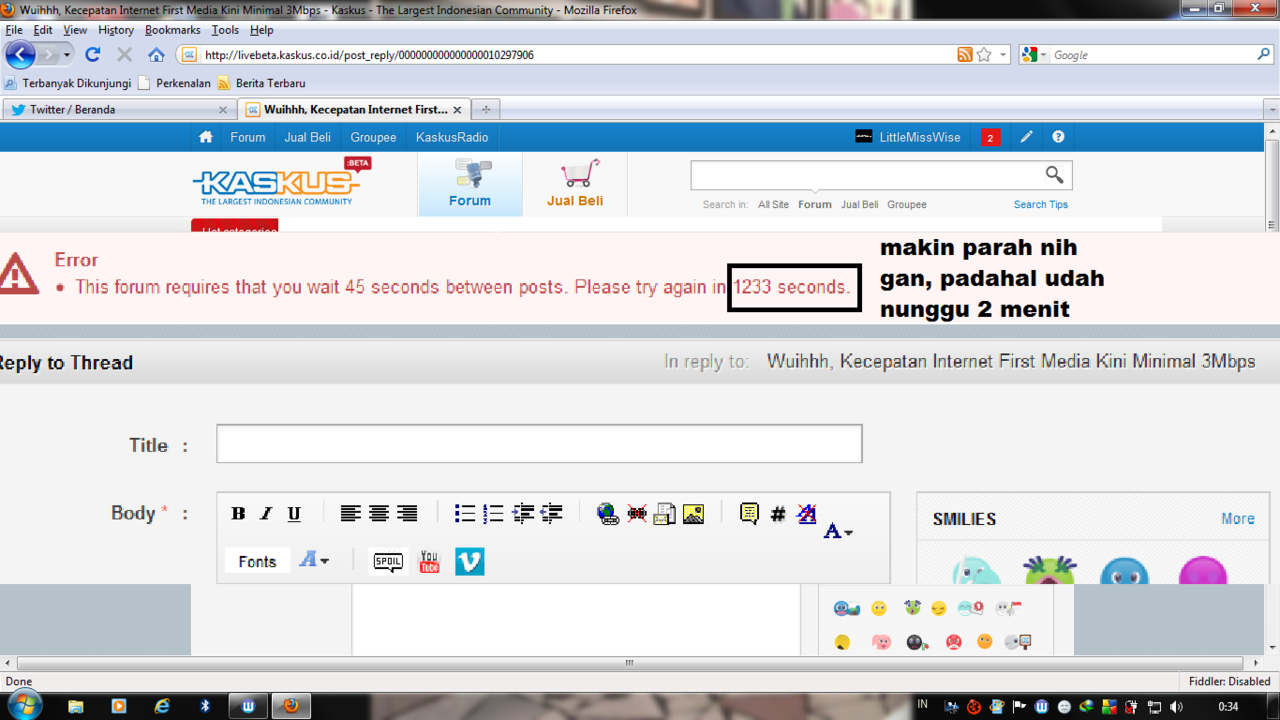Insert a bulleted list

pos(465,513)
